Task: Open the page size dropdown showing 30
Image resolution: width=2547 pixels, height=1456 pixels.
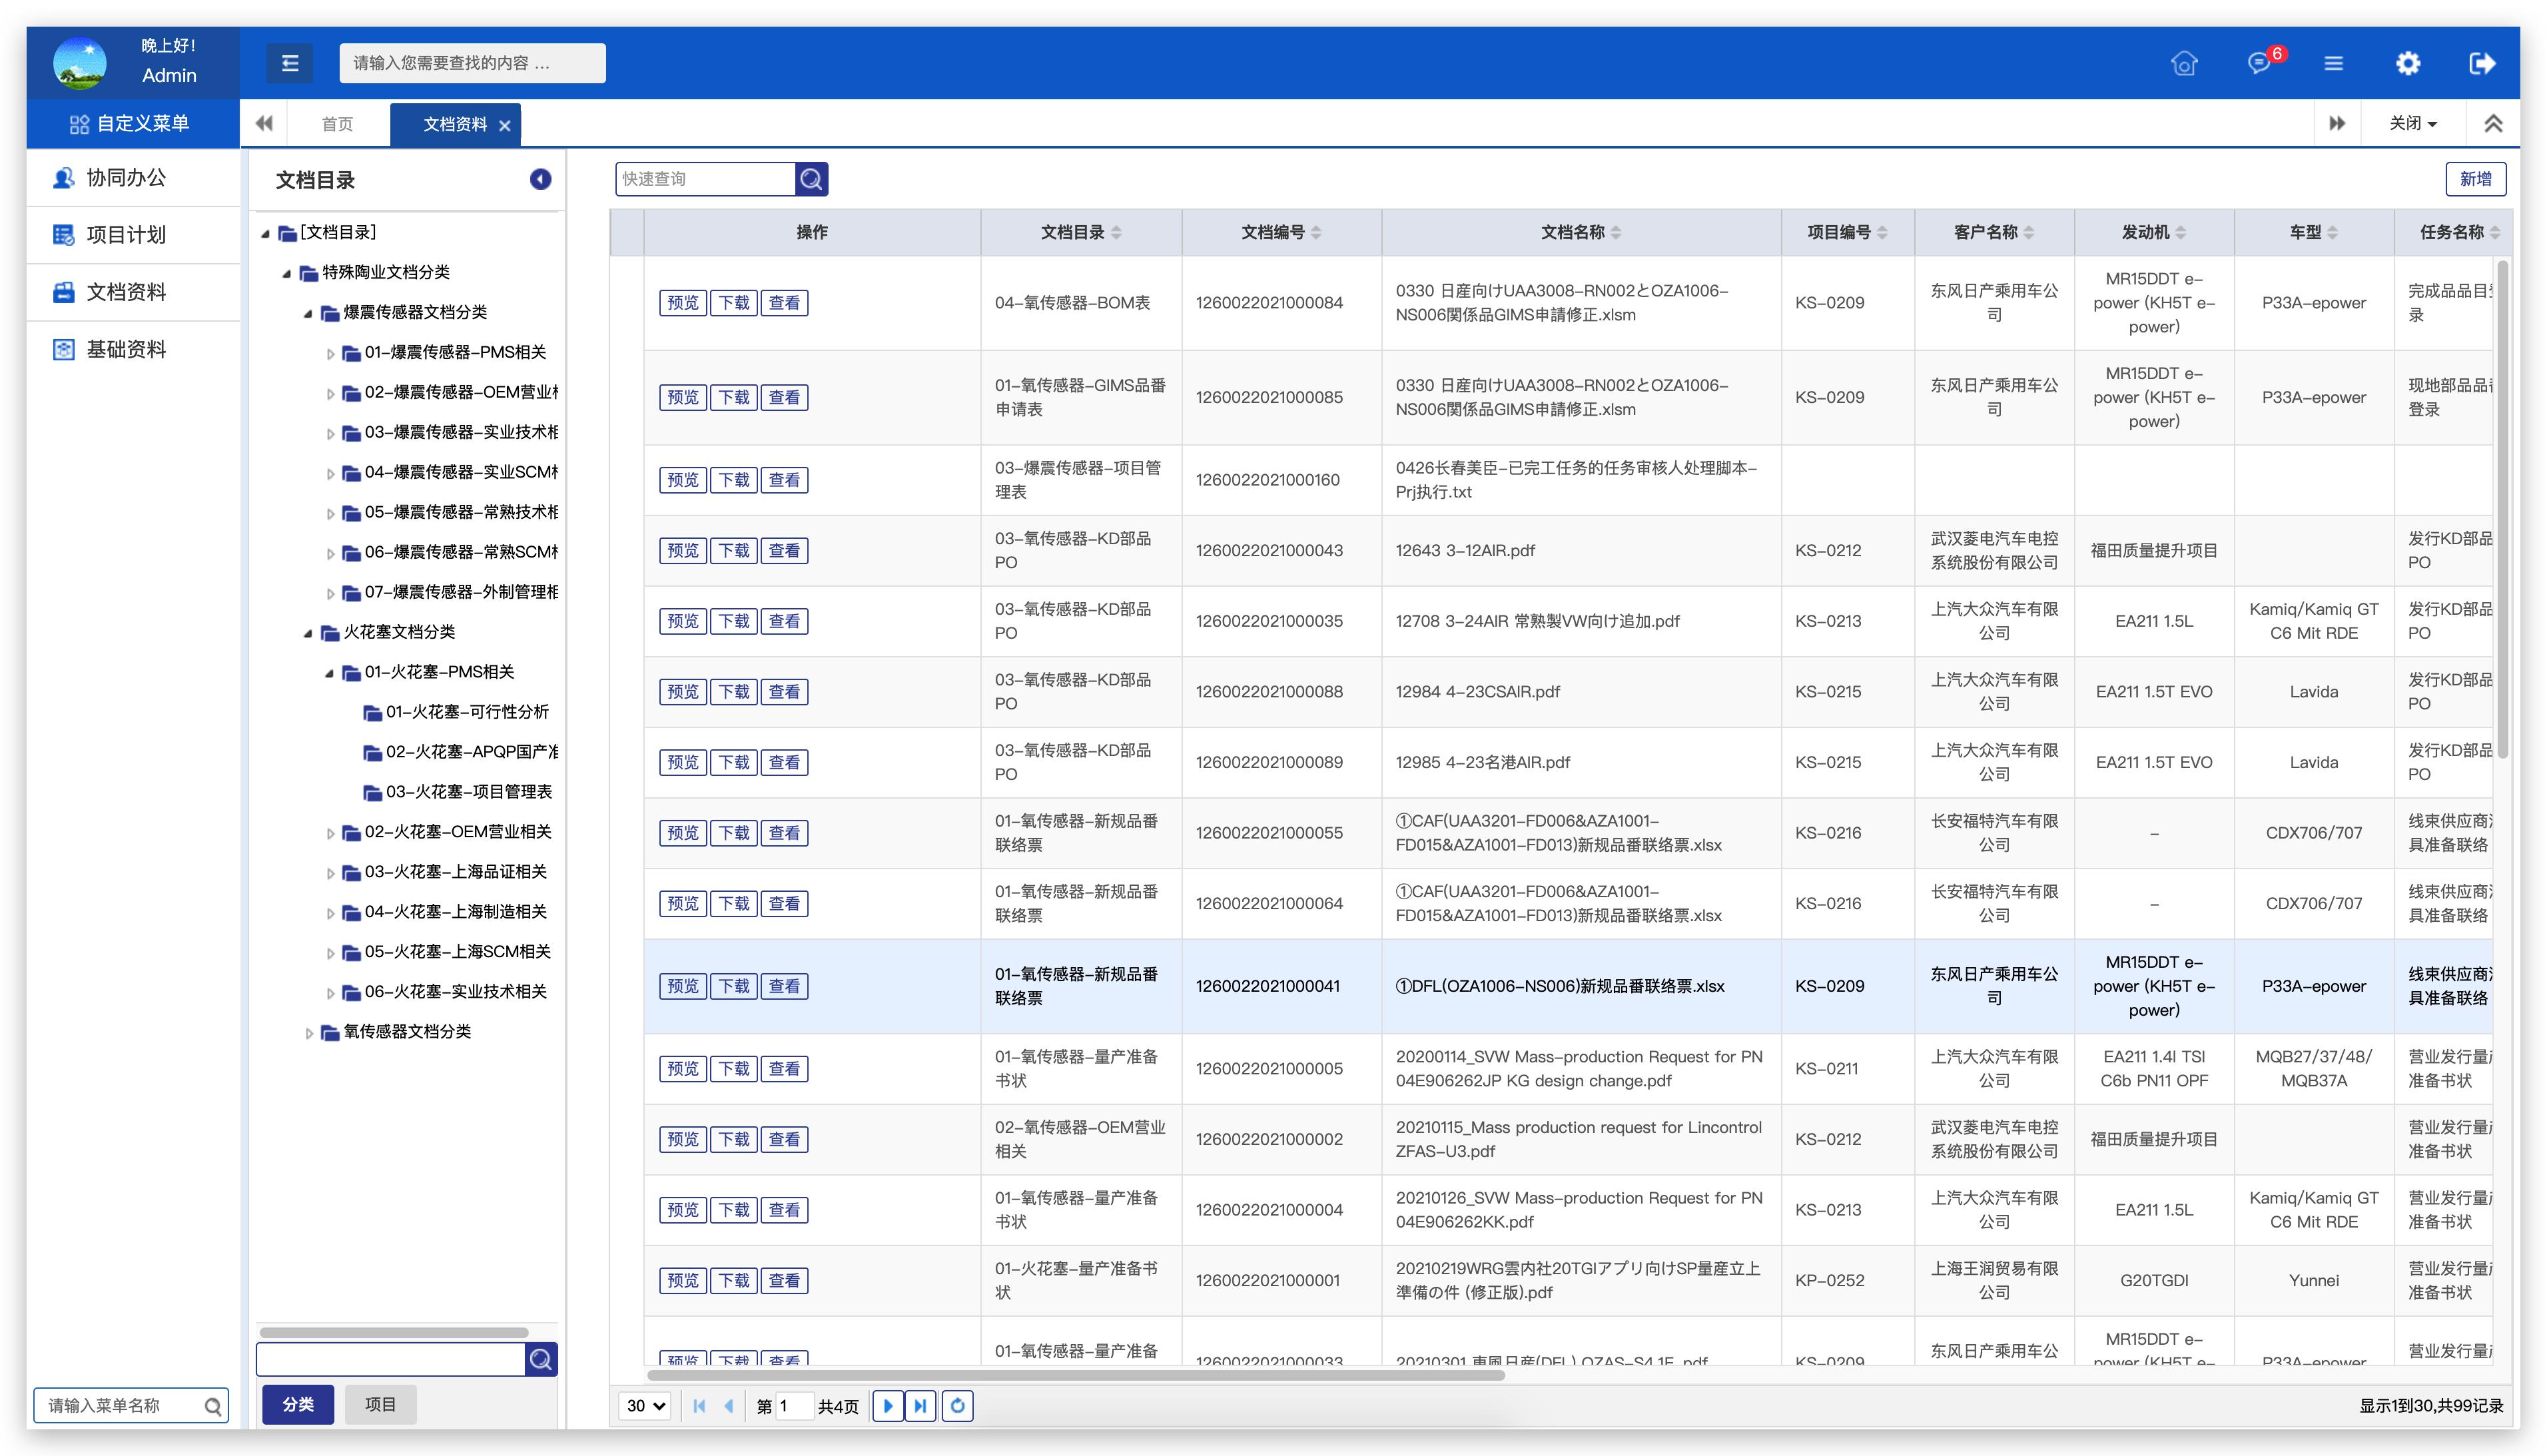Action: (x=646, y=1405)
